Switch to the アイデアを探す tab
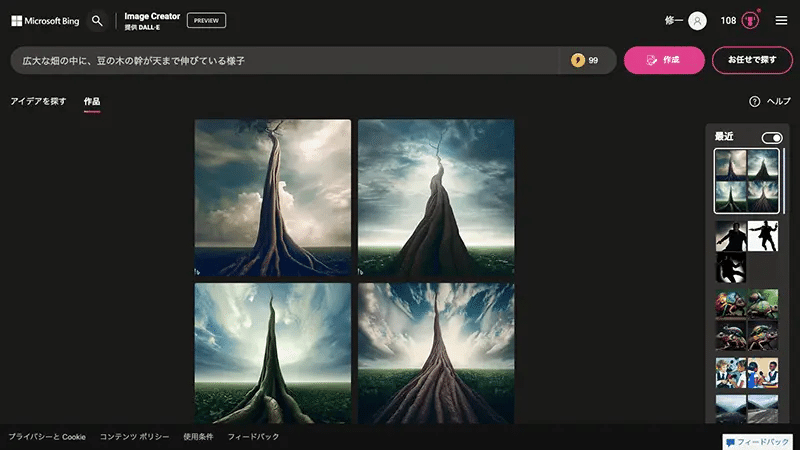 38,101
